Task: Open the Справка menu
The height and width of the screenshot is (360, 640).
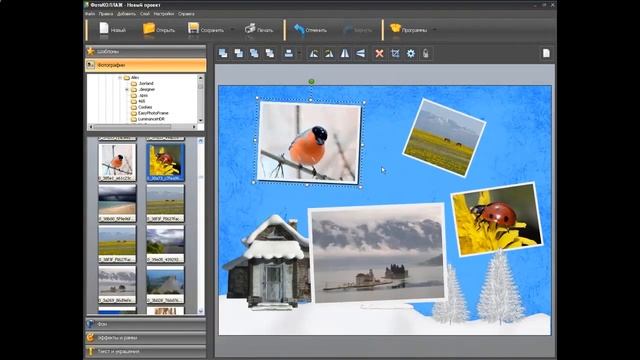Action: pos(186,14)
